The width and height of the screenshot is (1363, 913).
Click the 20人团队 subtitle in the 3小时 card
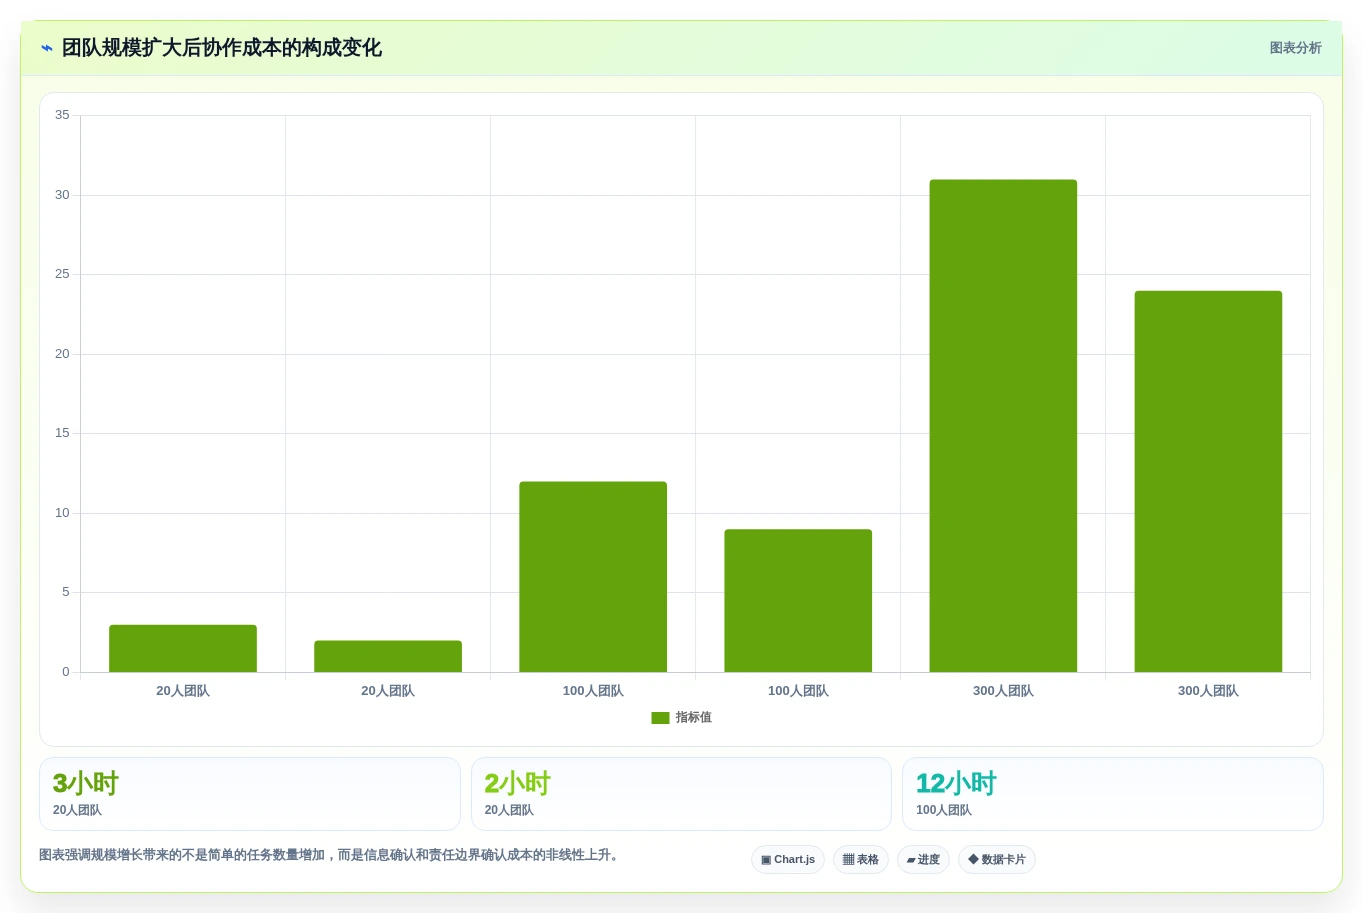pyautogui.click(x=77, y=811)
